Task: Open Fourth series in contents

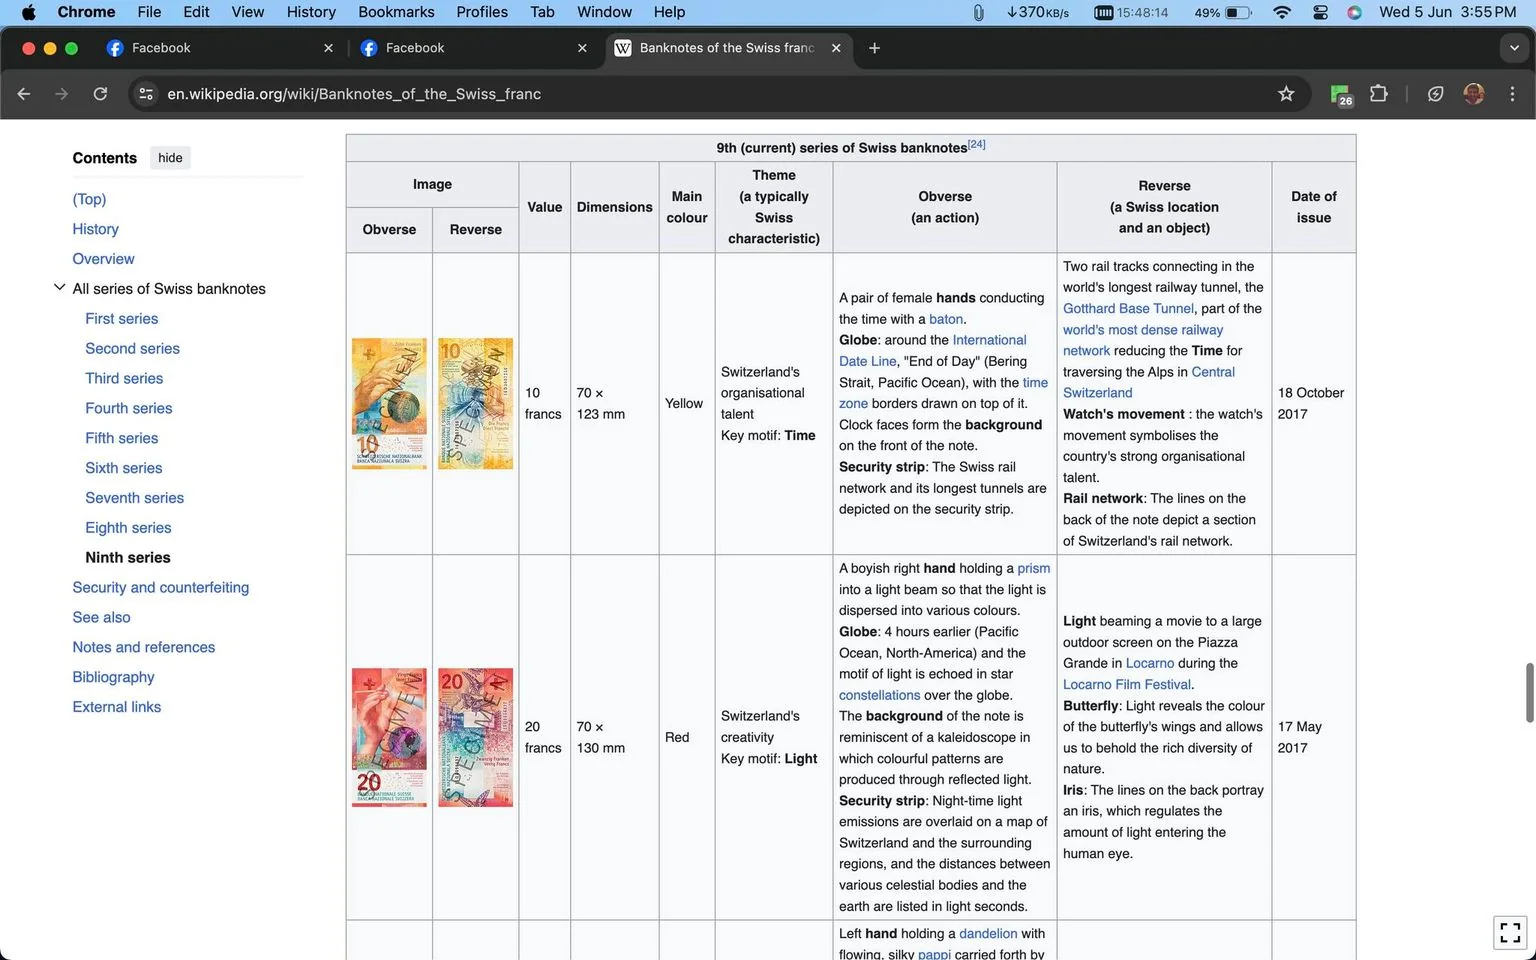Action: click(x=128, y=408)
